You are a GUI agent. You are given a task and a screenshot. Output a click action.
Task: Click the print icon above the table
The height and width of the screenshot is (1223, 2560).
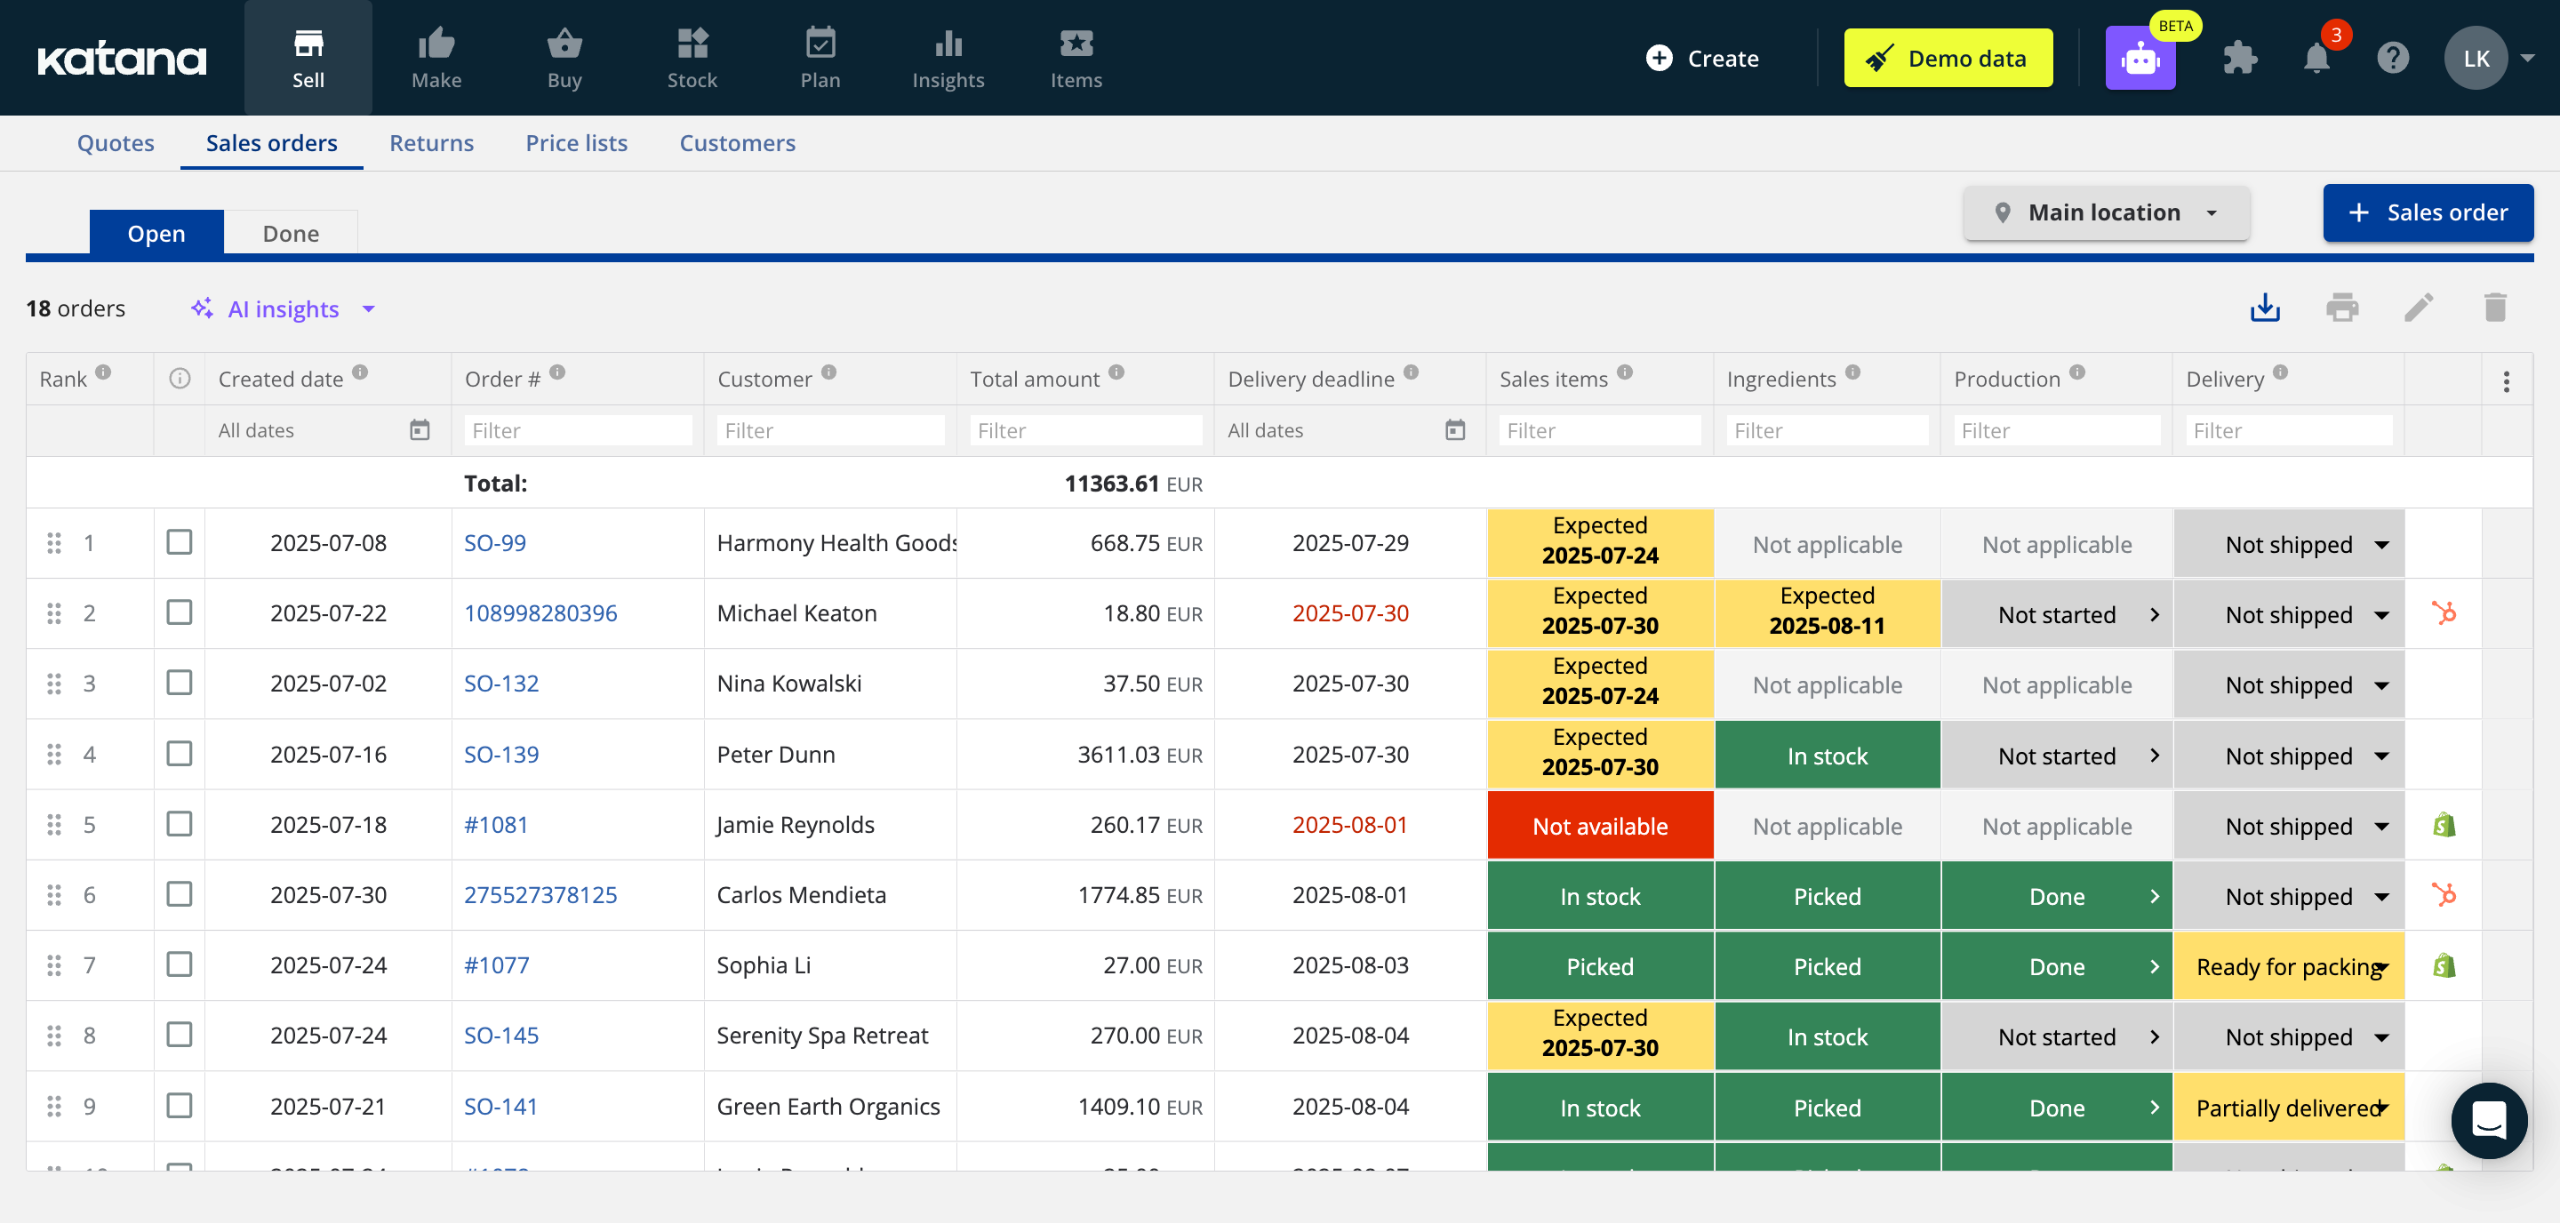pos(2342,308)
